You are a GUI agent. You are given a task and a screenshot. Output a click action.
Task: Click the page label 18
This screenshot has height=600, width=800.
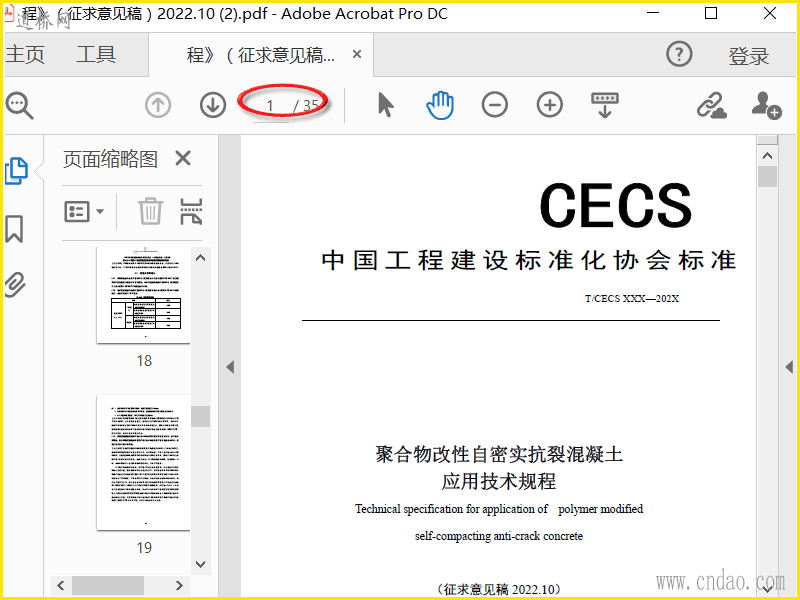click(144, 361)
